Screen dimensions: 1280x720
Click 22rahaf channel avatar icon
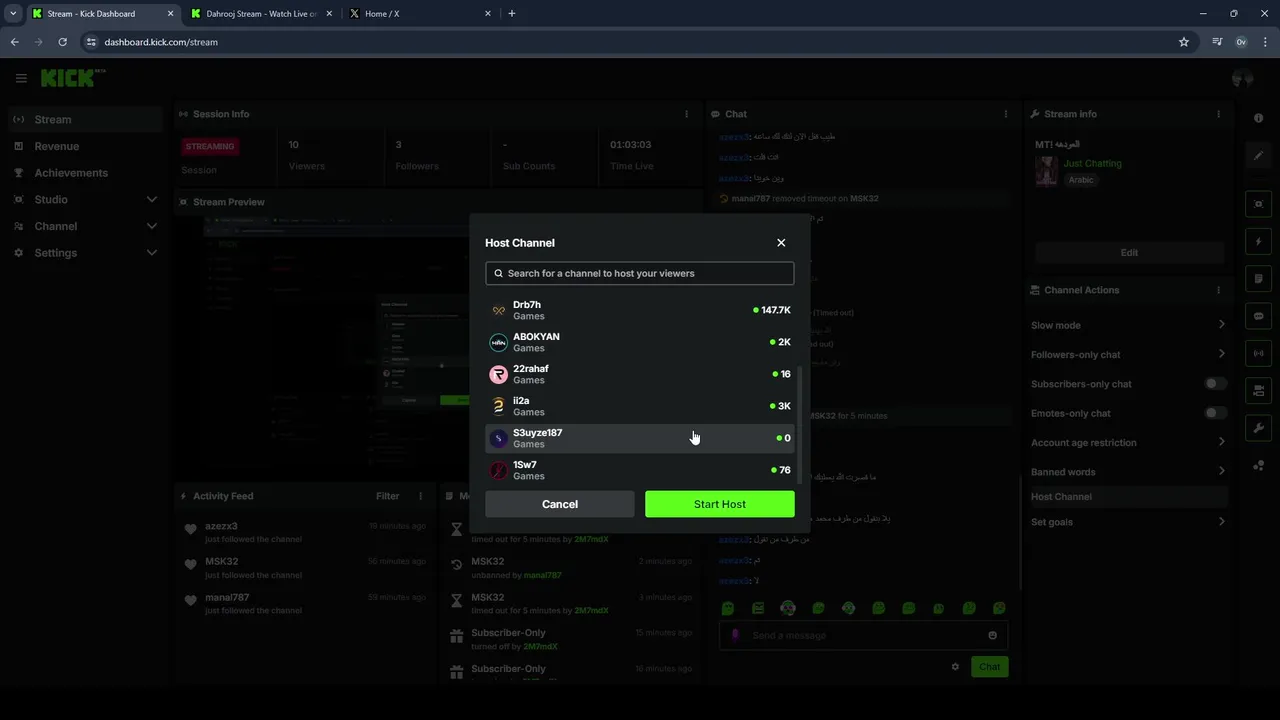click(x=498, y=375)
